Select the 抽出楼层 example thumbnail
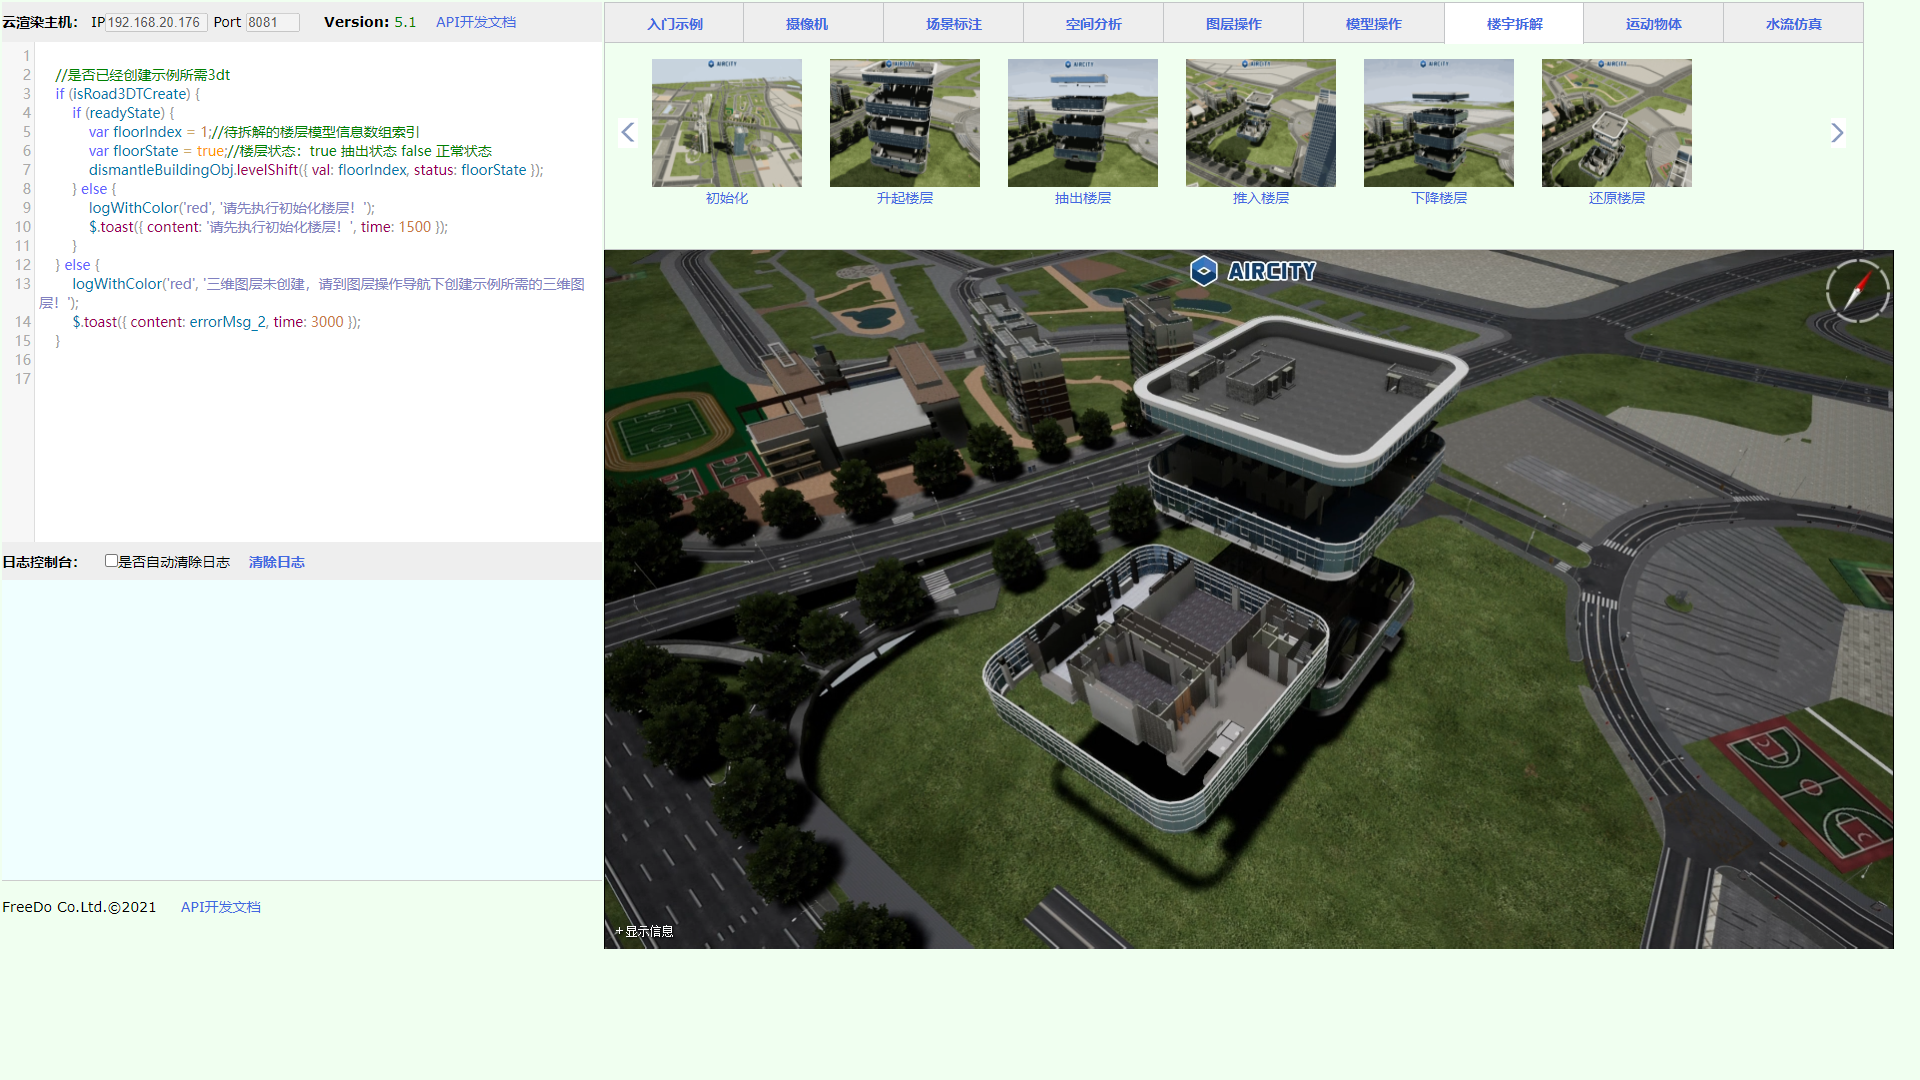This screenshot has width=1920, height=1080. click(1083, 123)
